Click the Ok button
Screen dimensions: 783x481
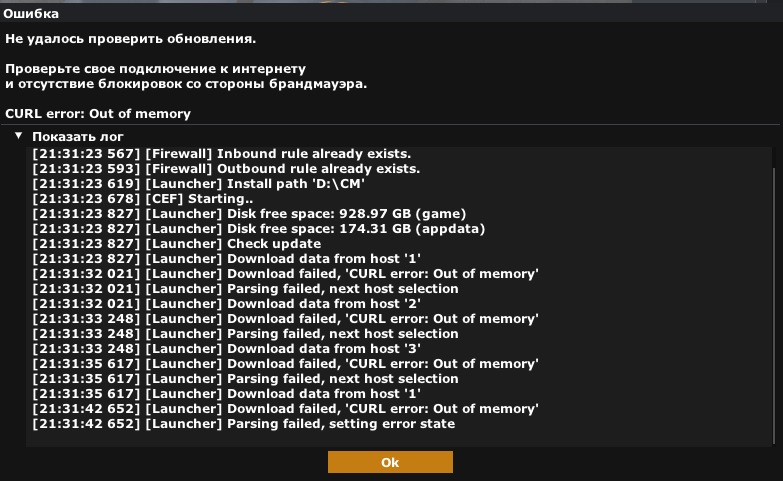click(390, 462)
